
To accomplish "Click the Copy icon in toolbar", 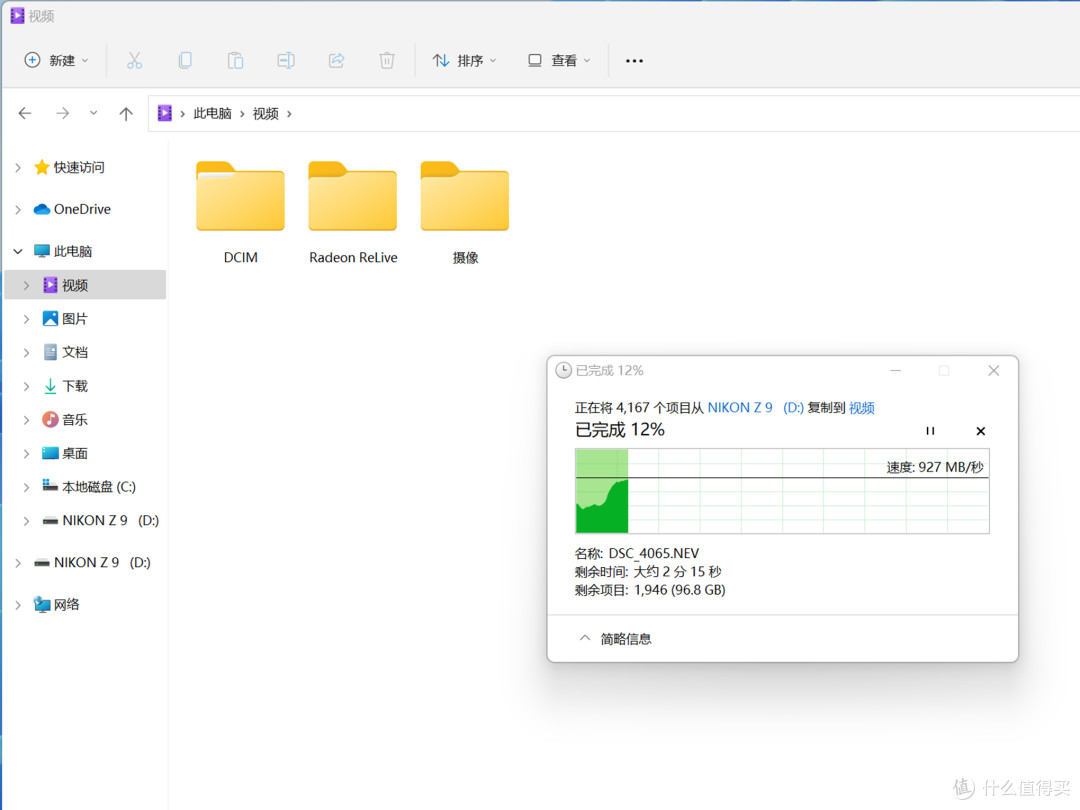I will 185,61.
